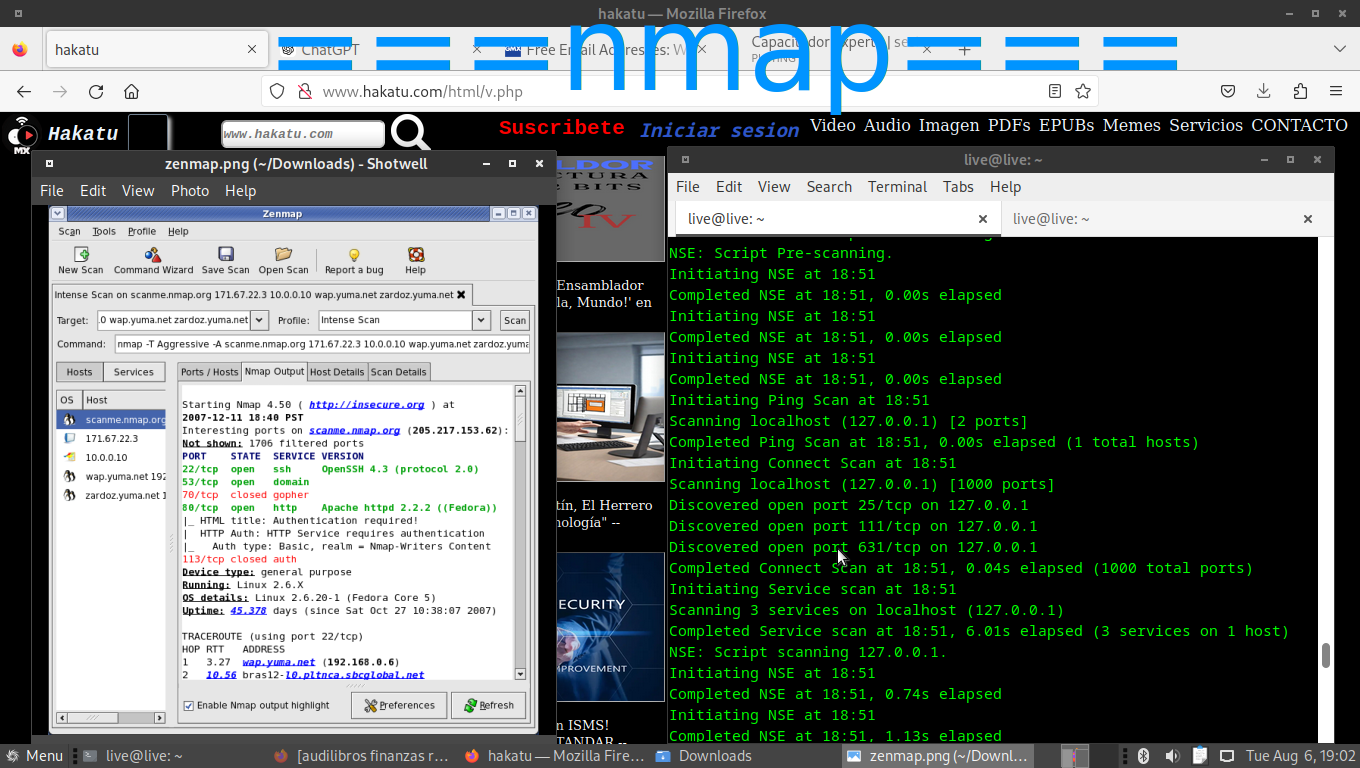Screen dimensions: 1360x768
Task: Open the Terminal menu in terminal window
Action: (x=897, y=187)
